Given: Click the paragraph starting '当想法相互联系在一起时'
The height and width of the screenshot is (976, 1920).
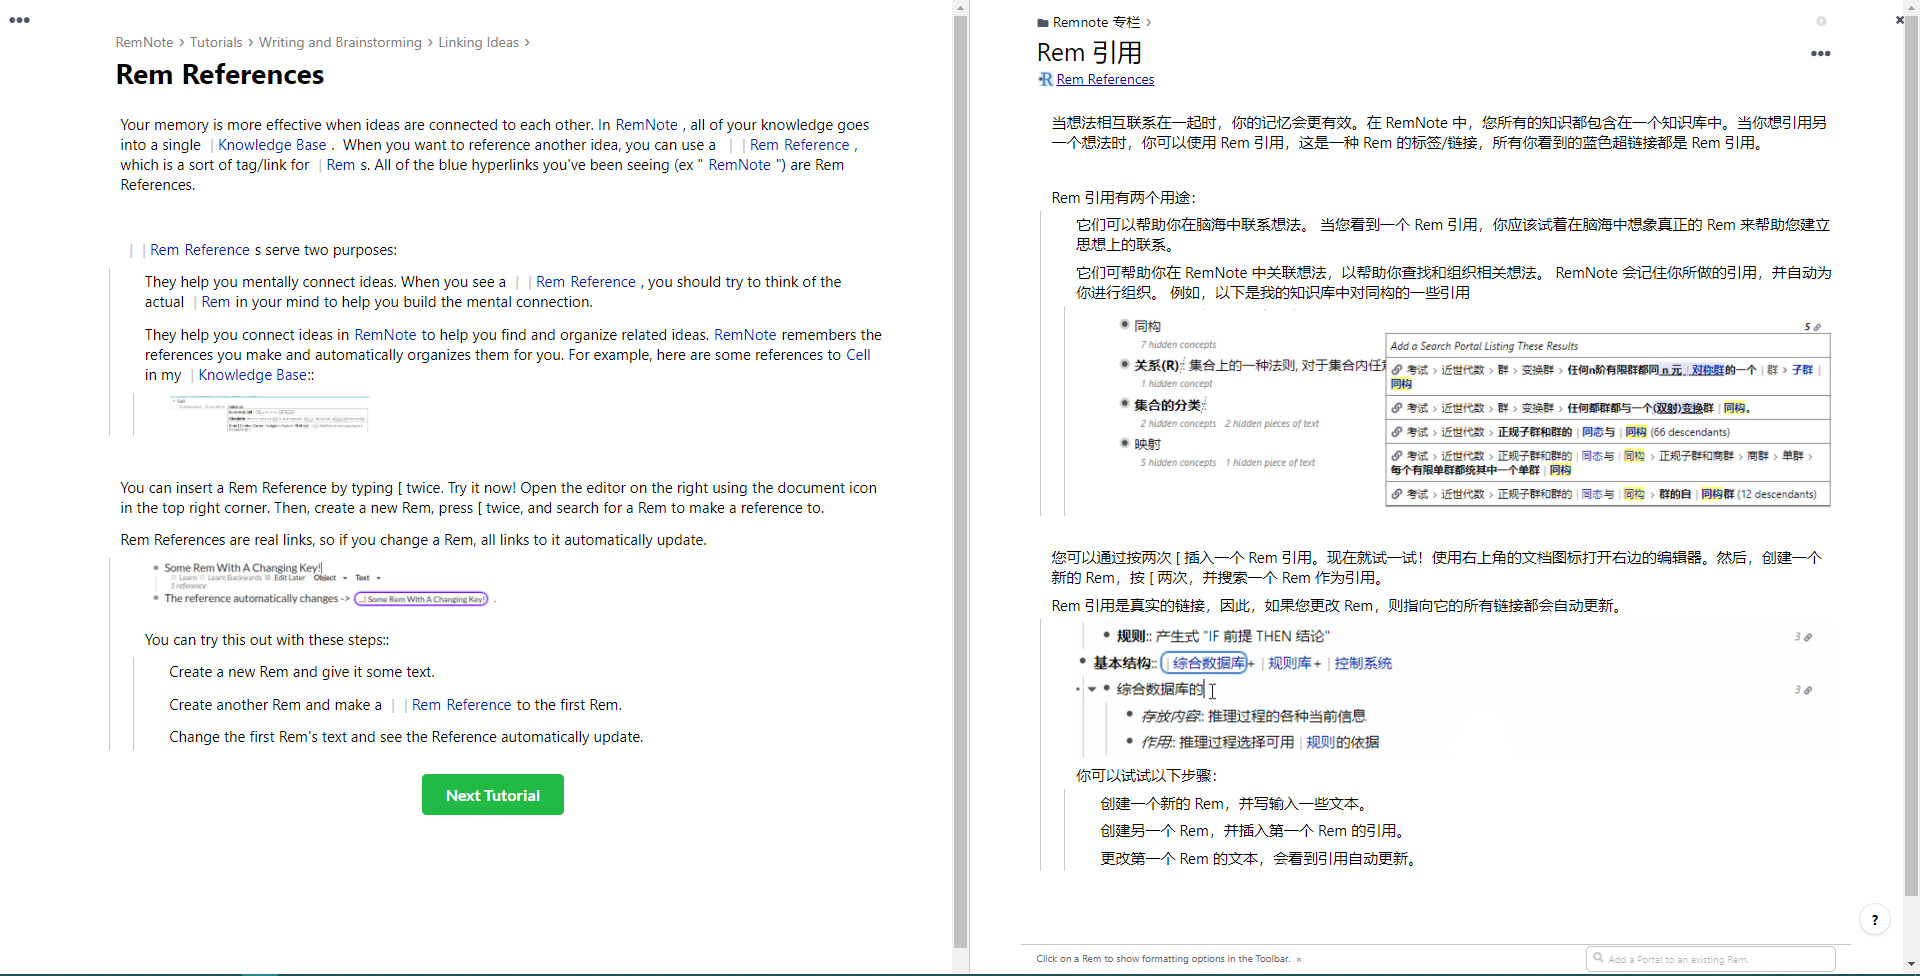Looking at the screenshot, I should click(1439, 133).
